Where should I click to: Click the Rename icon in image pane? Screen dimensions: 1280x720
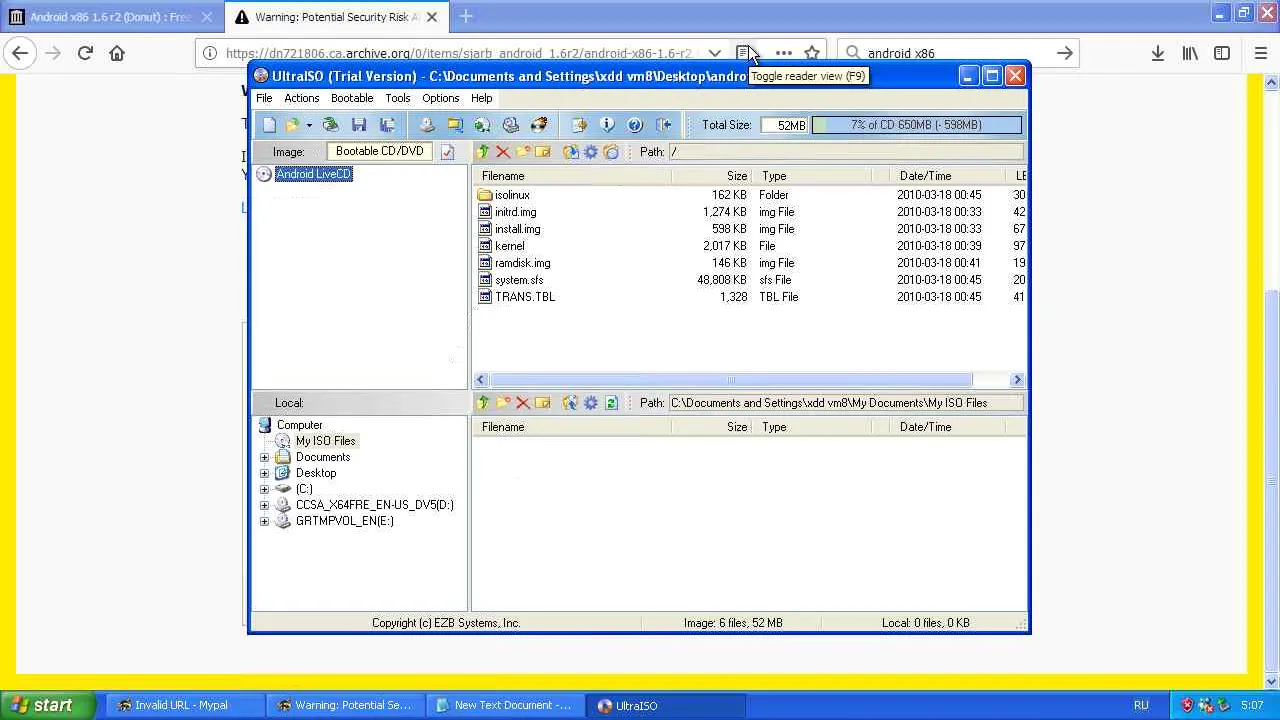(543, 152)
